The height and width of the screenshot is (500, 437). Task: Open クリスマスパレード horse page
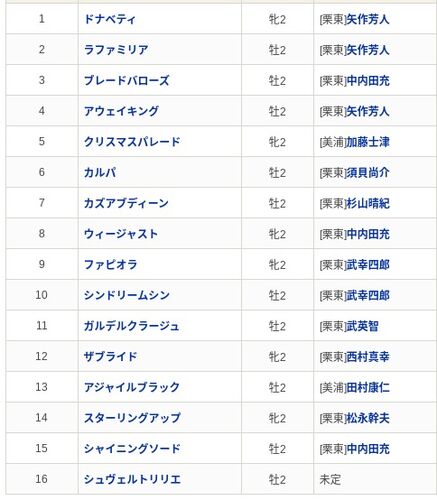click(x=132, y=142)
